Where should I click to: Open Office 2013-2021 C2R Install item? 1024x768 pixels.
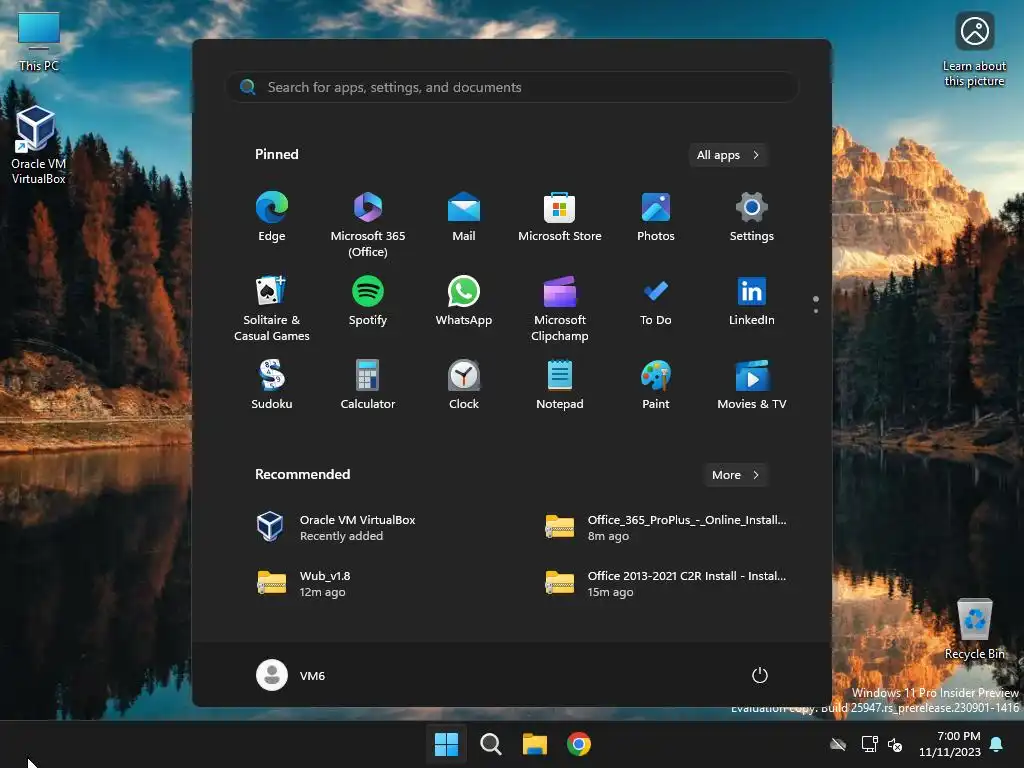[666, 583]
